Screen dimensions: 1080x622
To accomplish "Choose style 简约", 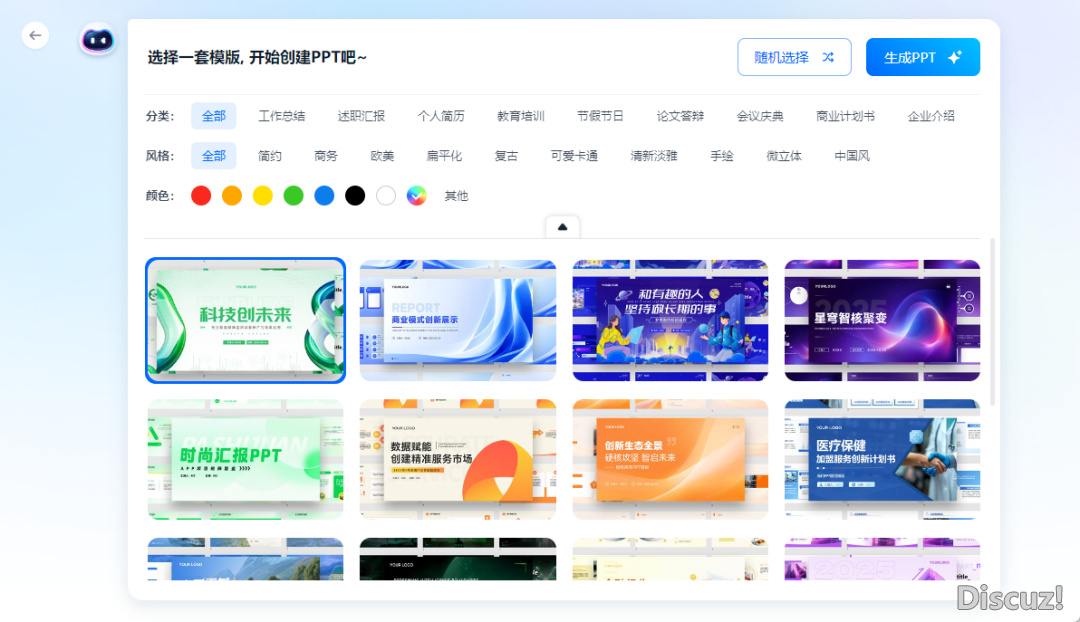I will (269, 156).
